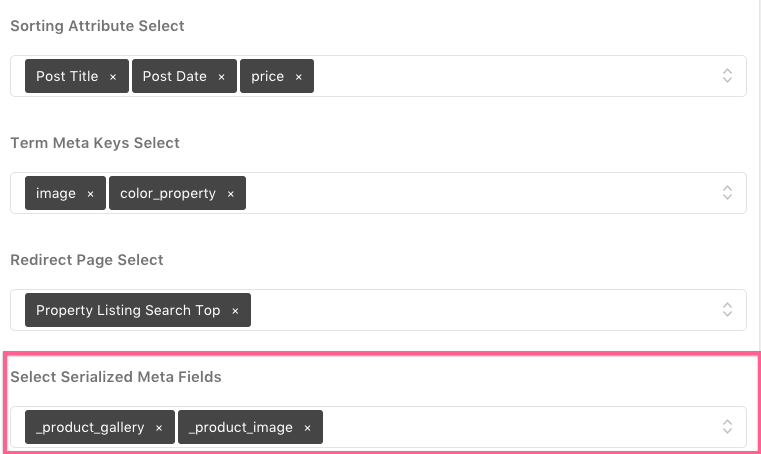Open the Term Meta Keys dropdown arrows
The image size is (761, 454).
tap(728, 193)
